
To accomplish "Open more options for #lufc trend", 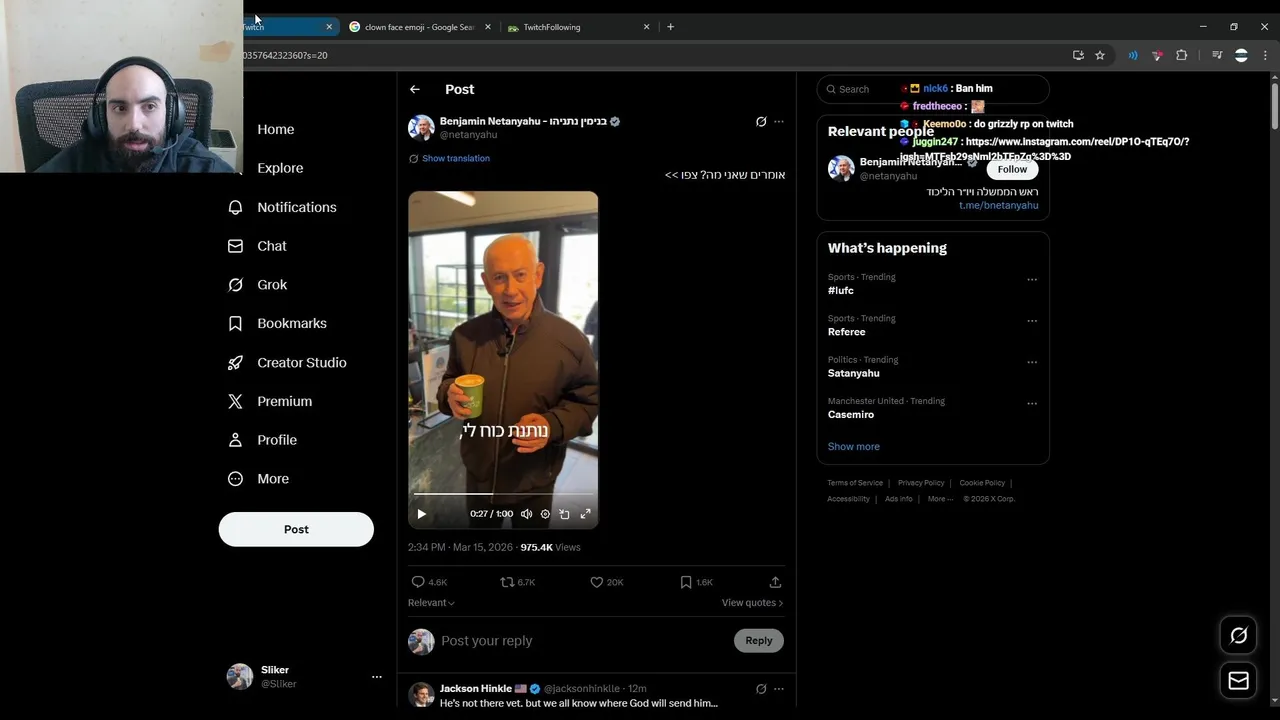I will point(1032,279).
